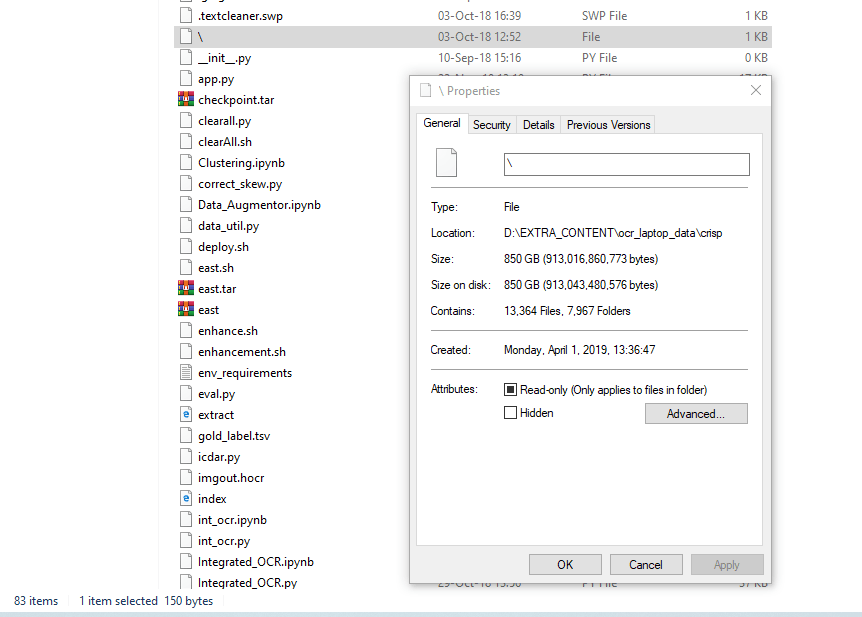Toggle the Read-only attribute checkbox
The height and width of the screenshot is (617, 862).
pyautogui.click(x=510, y=390)
